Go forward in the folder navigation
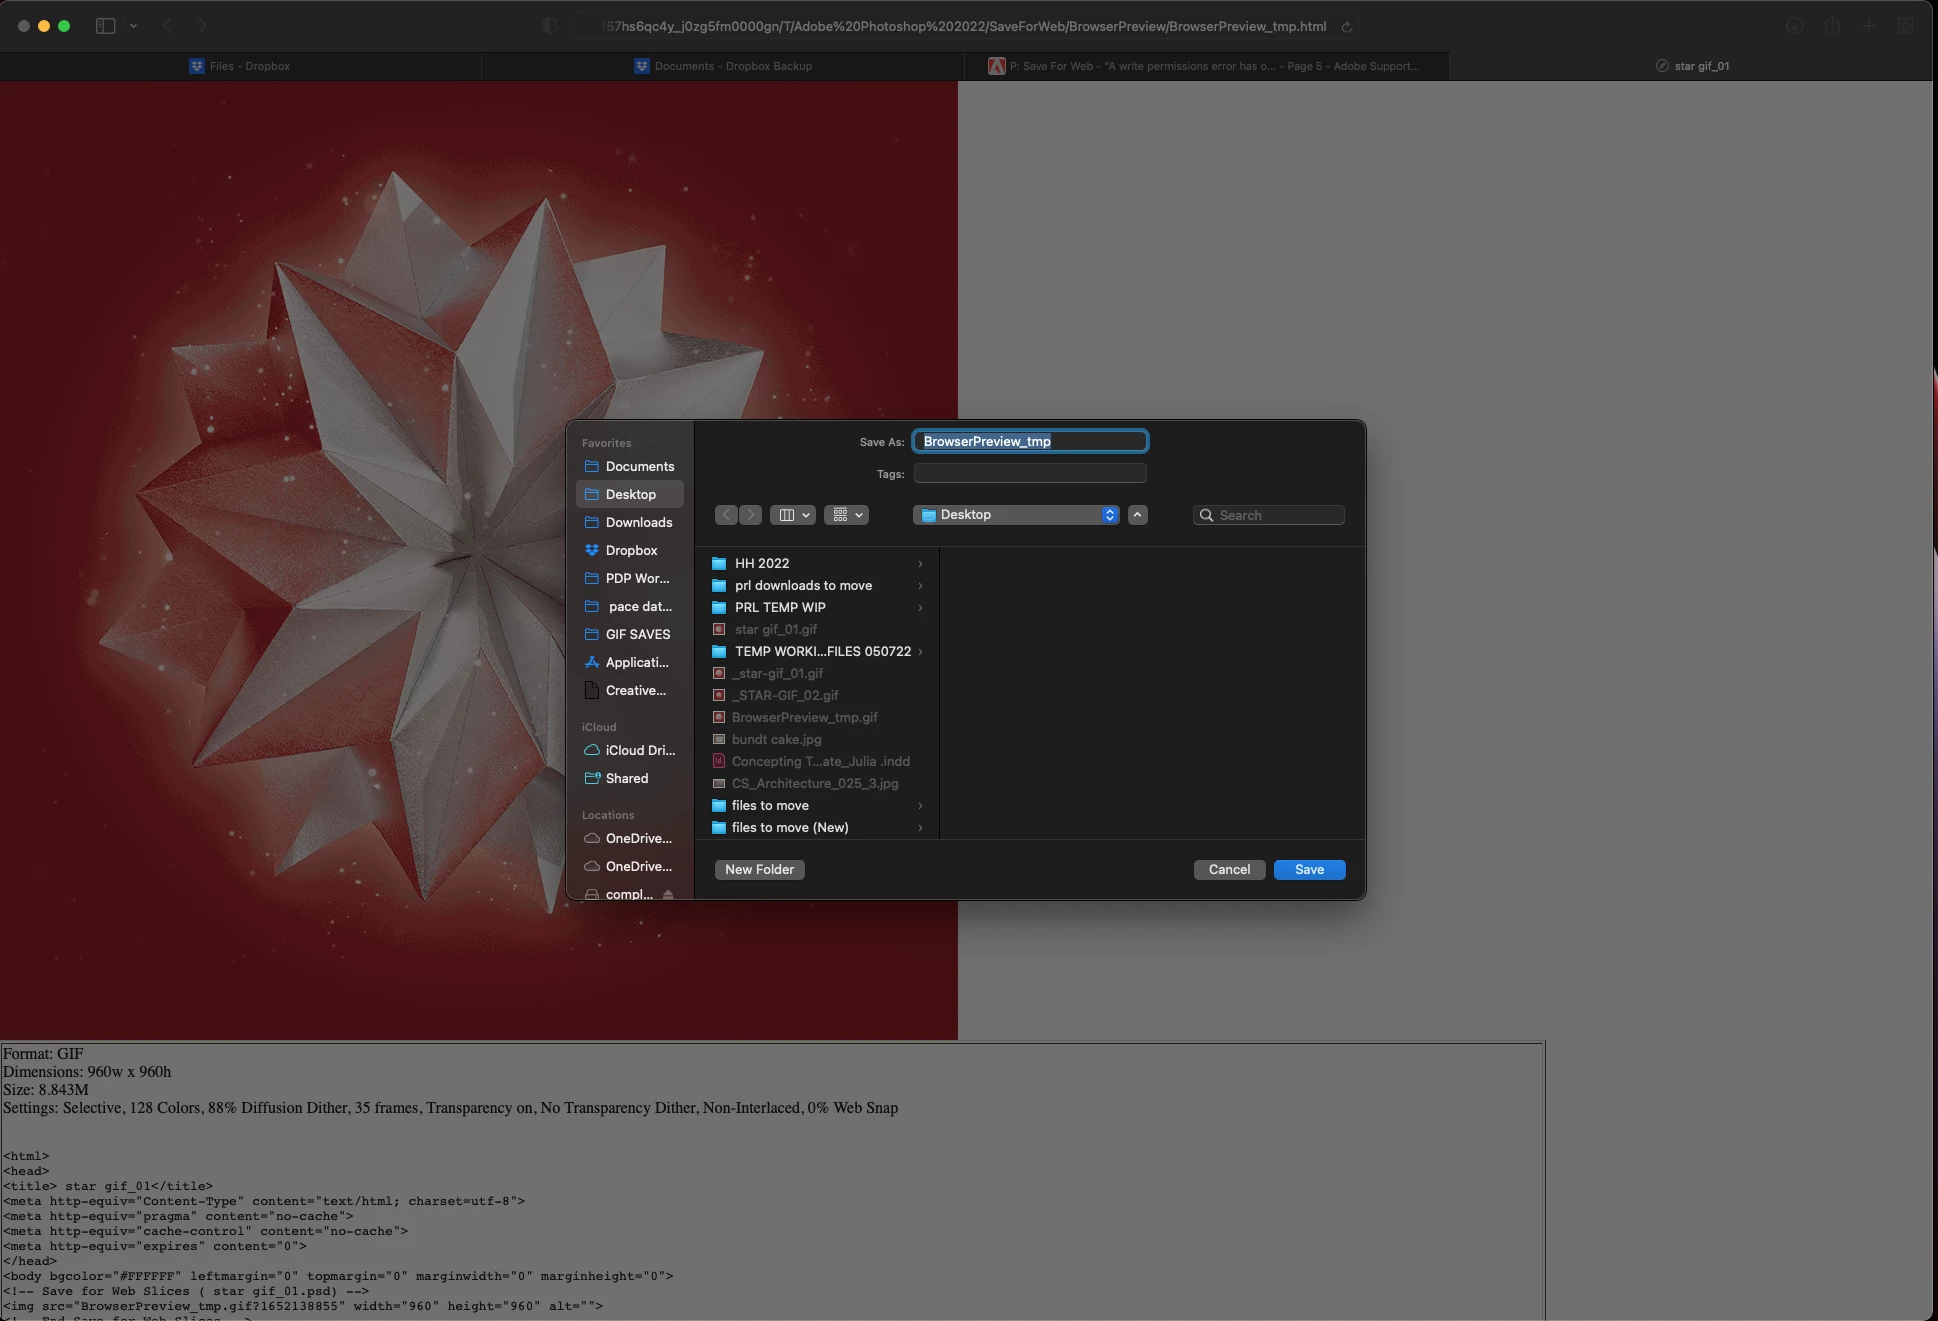The width and height of the screenshot is (1938, 1321). point(750,515)
